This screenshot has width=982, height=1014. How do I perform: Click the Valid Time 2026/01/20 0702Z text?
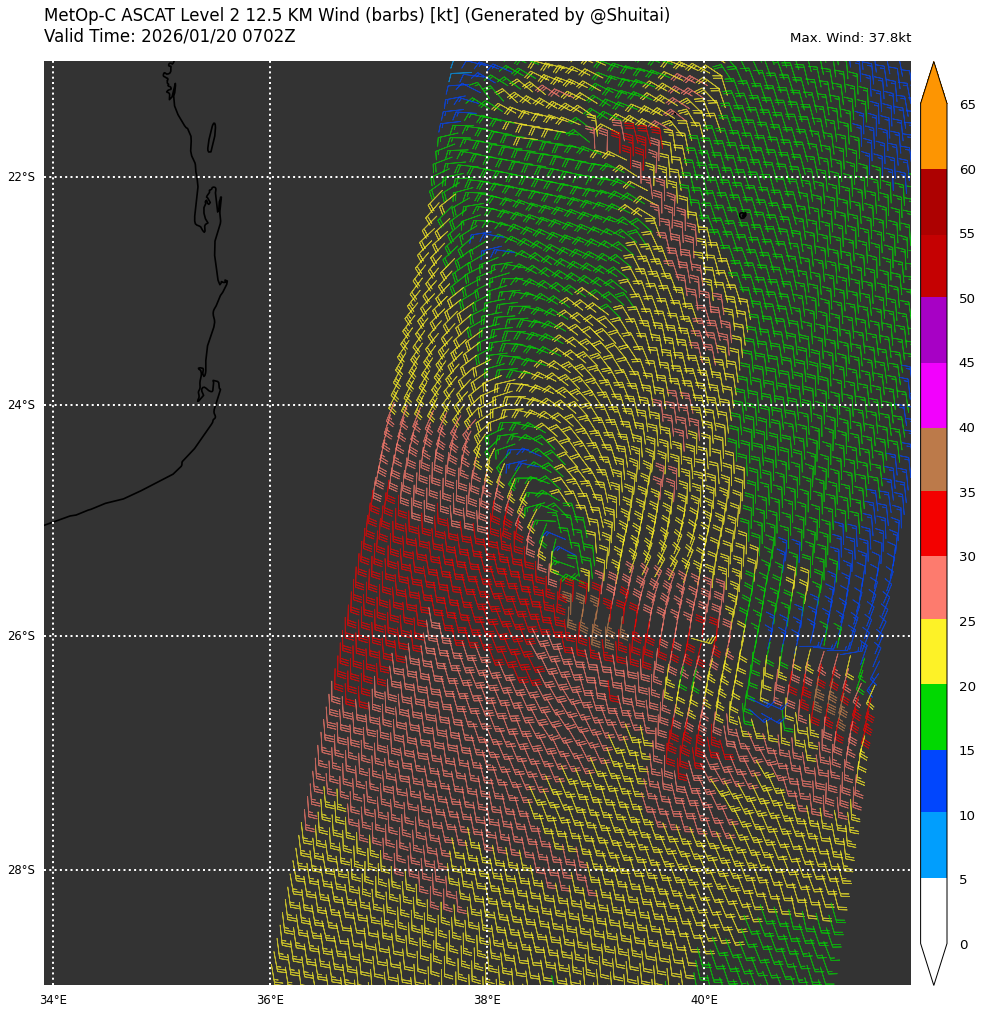(x=169, y=36)
